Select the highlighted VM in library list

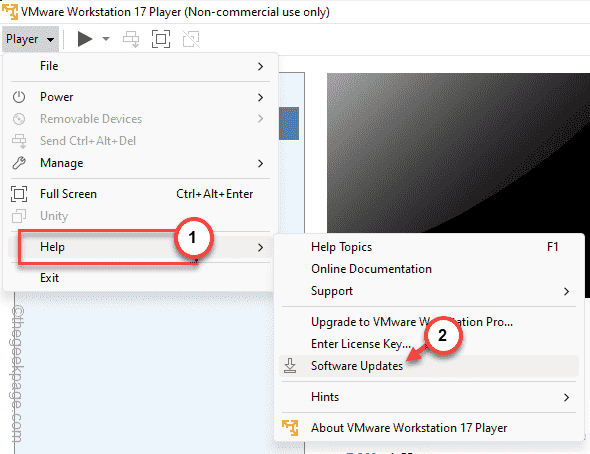(x=289, y=123)
